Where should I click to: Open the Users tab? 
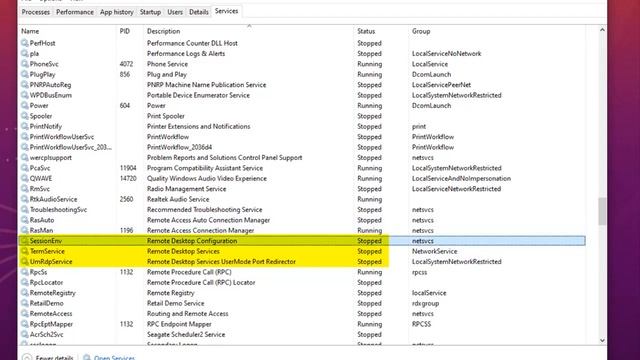175,12
